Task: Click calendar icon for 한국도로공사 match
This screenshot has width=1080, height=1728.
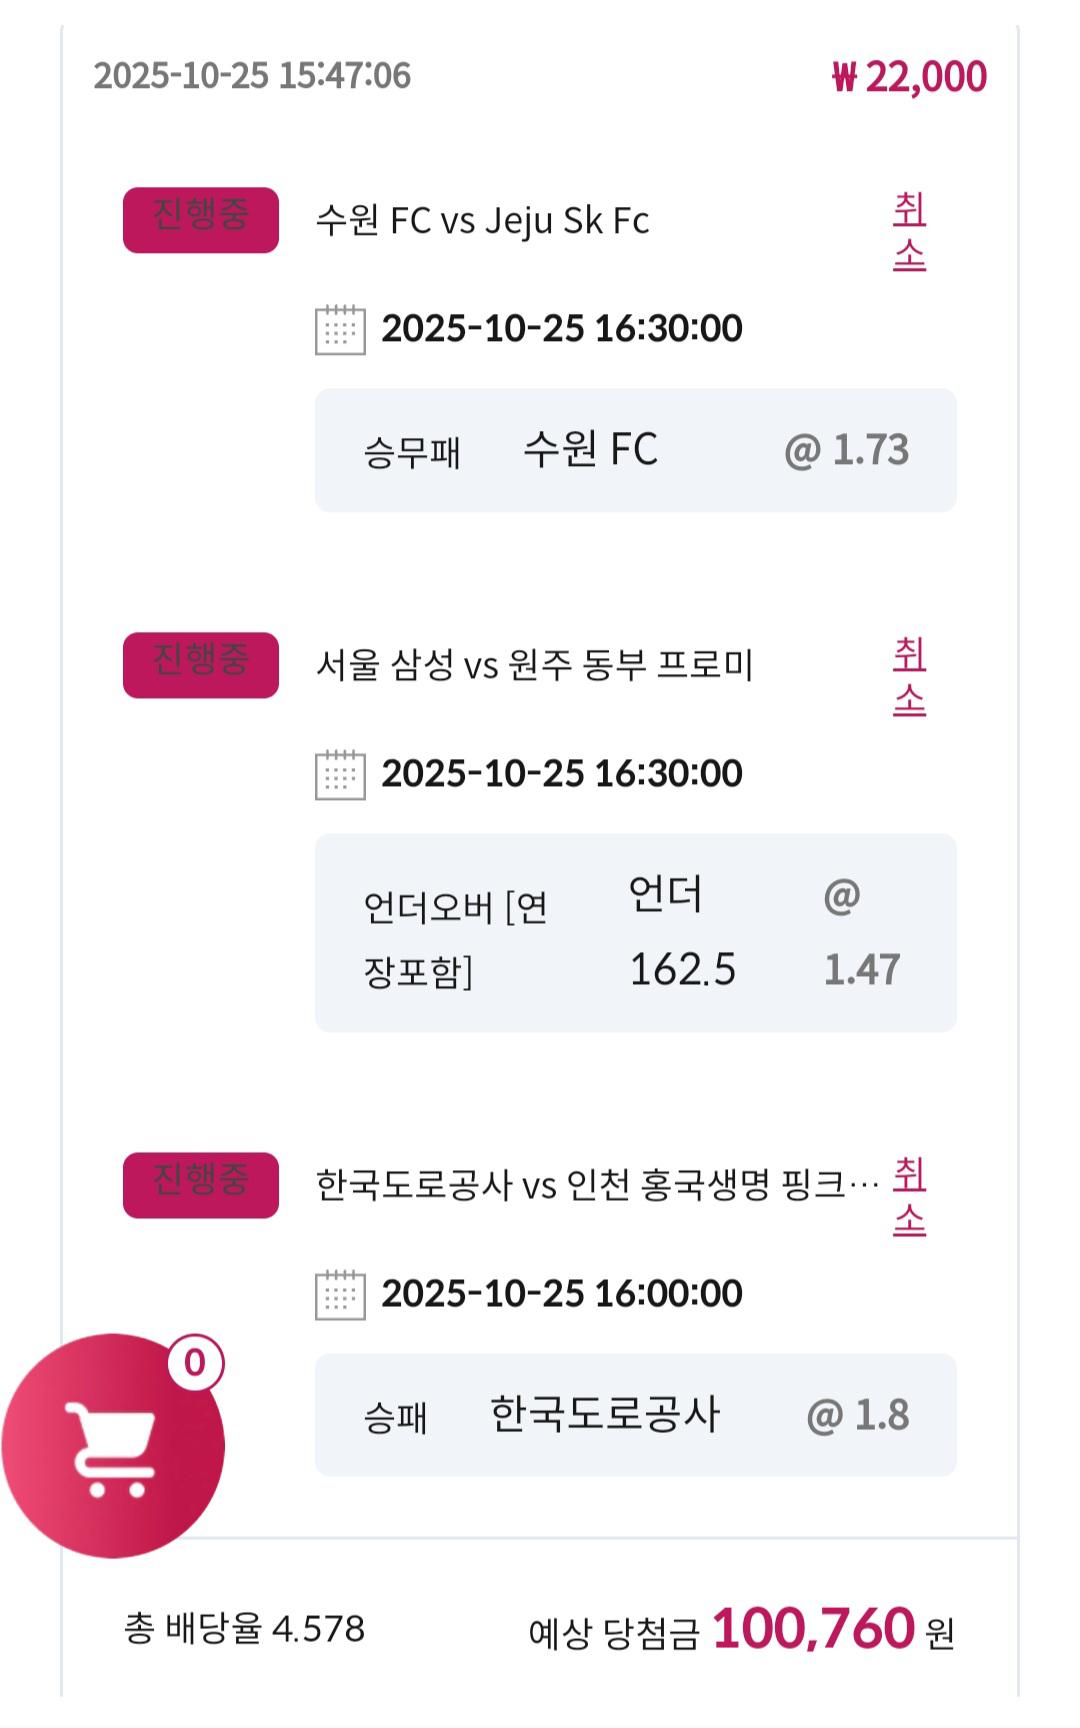Action: 340,1295
